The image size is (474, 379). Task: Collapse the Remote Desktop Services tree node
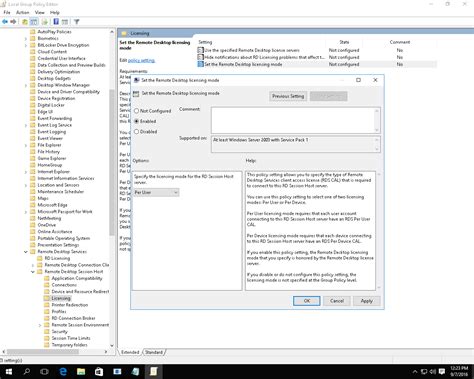click(26, 252)
